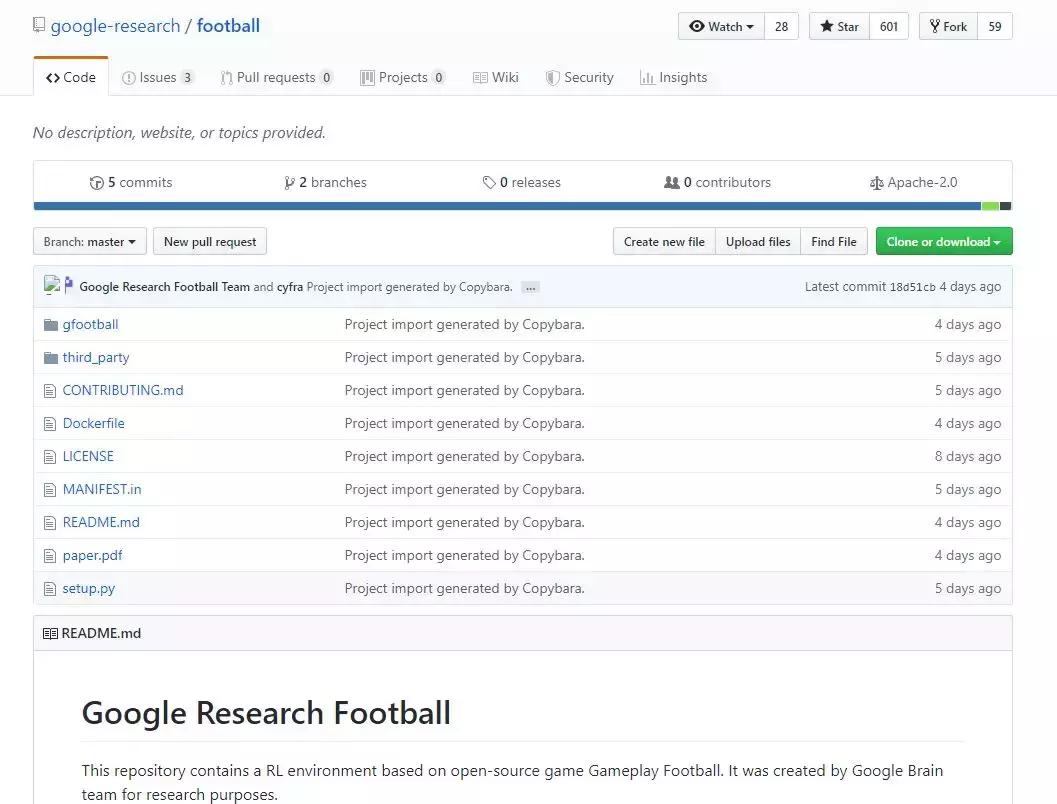This screenshot has height=804, width=1057.
Task: Watch this repository
Action: tap(718, 26)
